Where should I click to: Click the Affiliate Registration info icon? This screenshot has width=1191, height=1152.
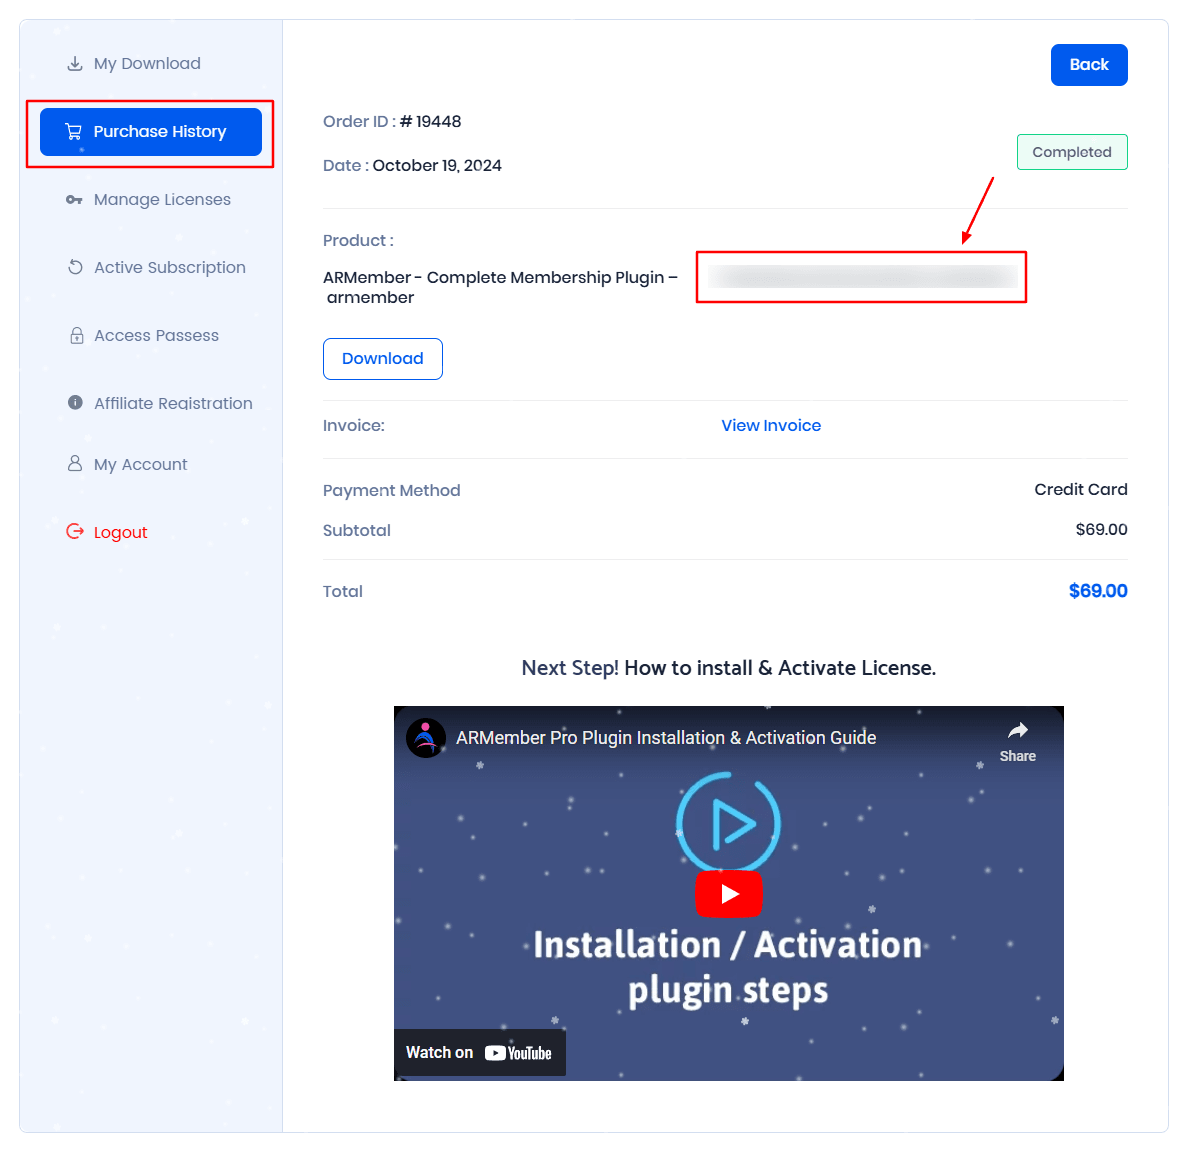[75, 402]
